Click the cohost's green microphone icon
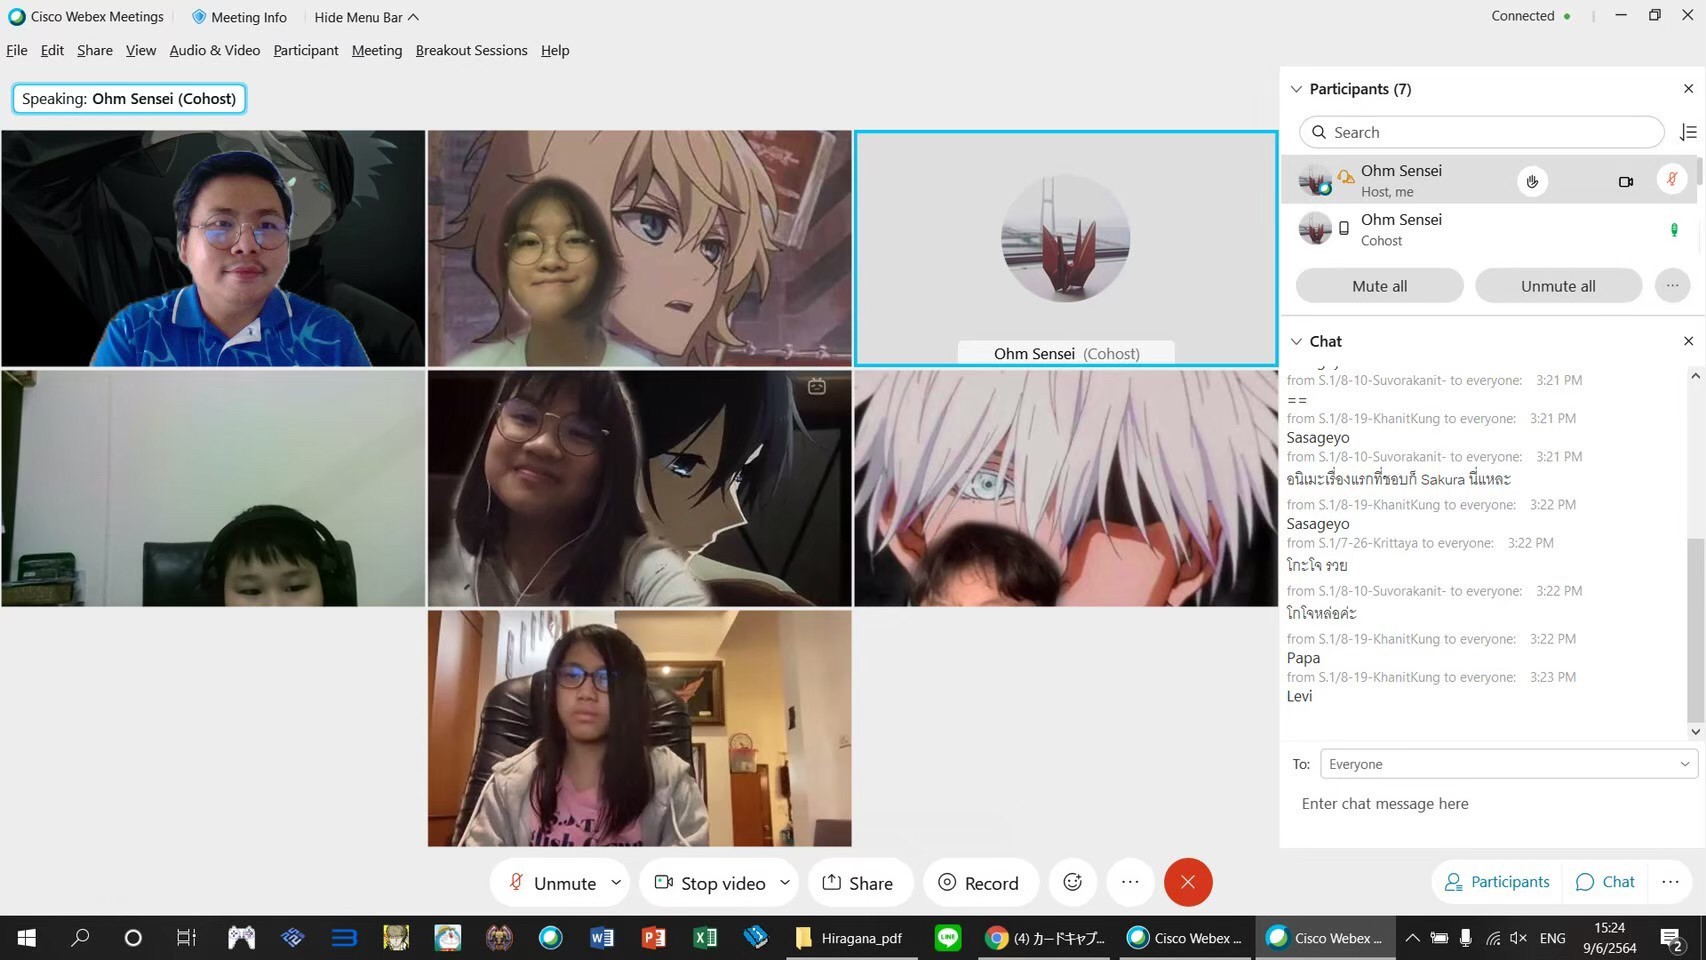This screenshot has height=960, width=1706. click(1674, 230)
